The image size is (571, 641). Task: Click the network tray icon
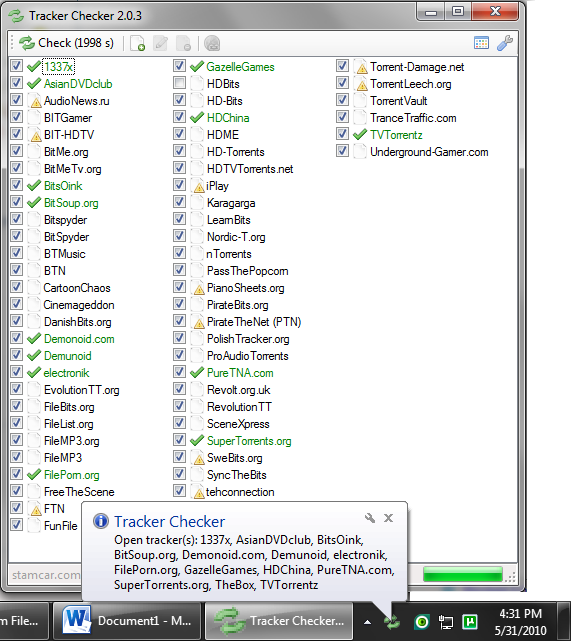[446, 622]
